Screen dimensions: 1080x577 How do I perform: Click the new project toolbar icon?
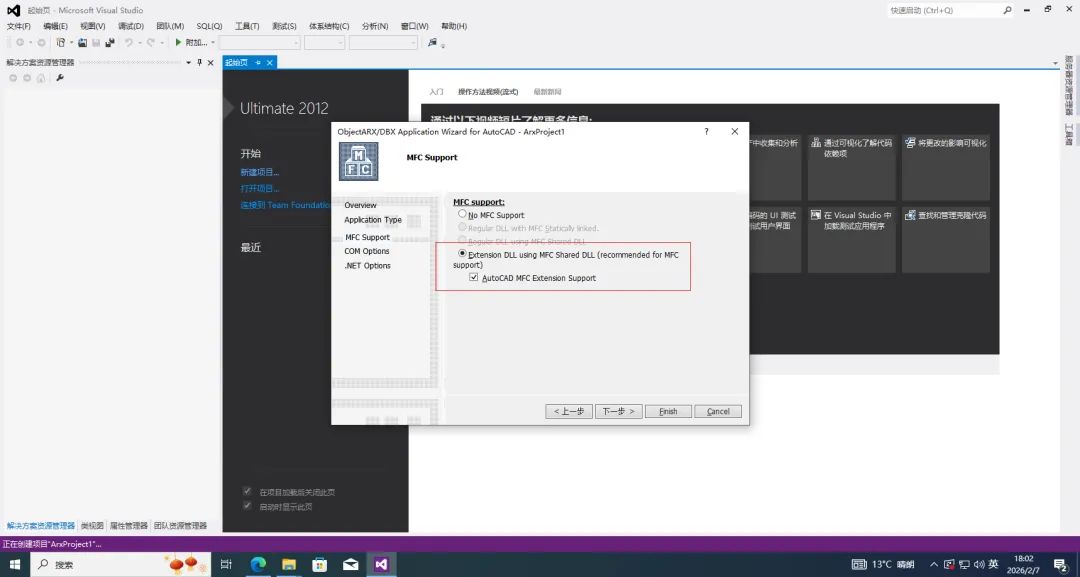[x=61, y=43]
